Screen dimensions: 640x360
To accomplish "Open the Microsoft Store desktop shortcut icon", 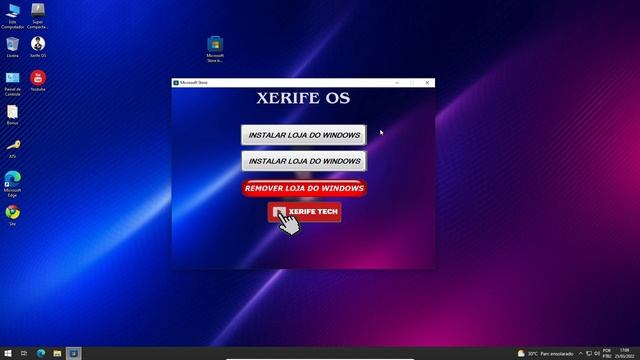I will pyautogui.click(x=215, y=49).
